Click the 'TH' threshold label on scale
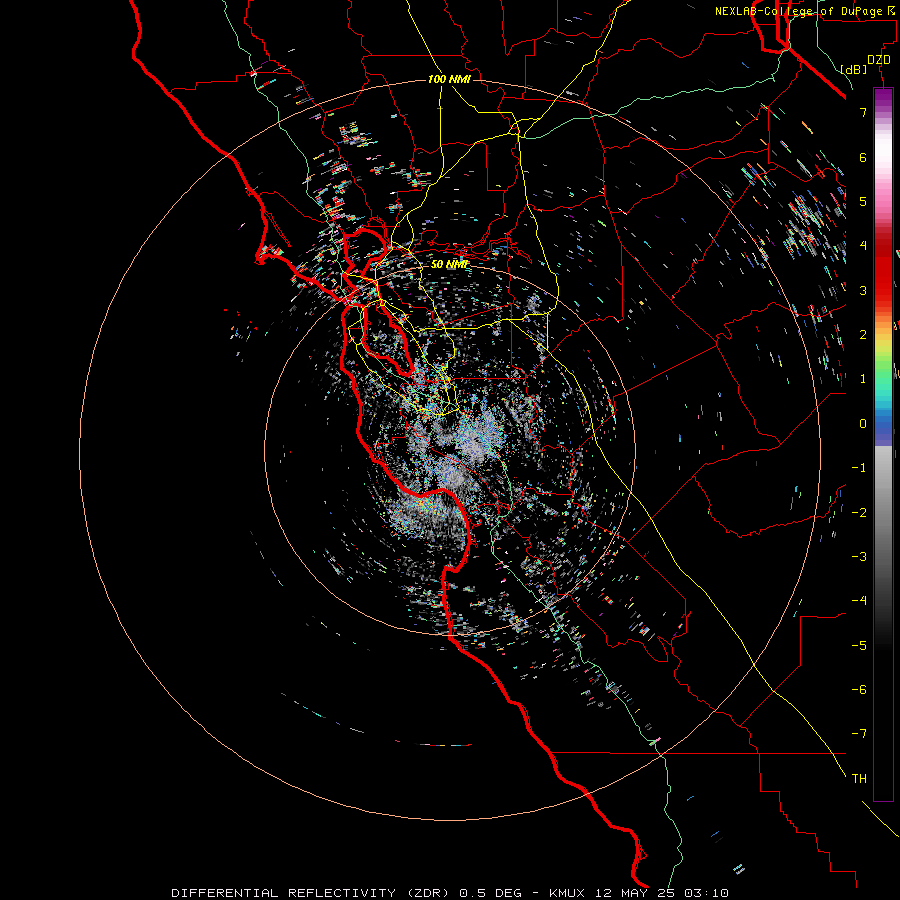 [x=859, y=779]
